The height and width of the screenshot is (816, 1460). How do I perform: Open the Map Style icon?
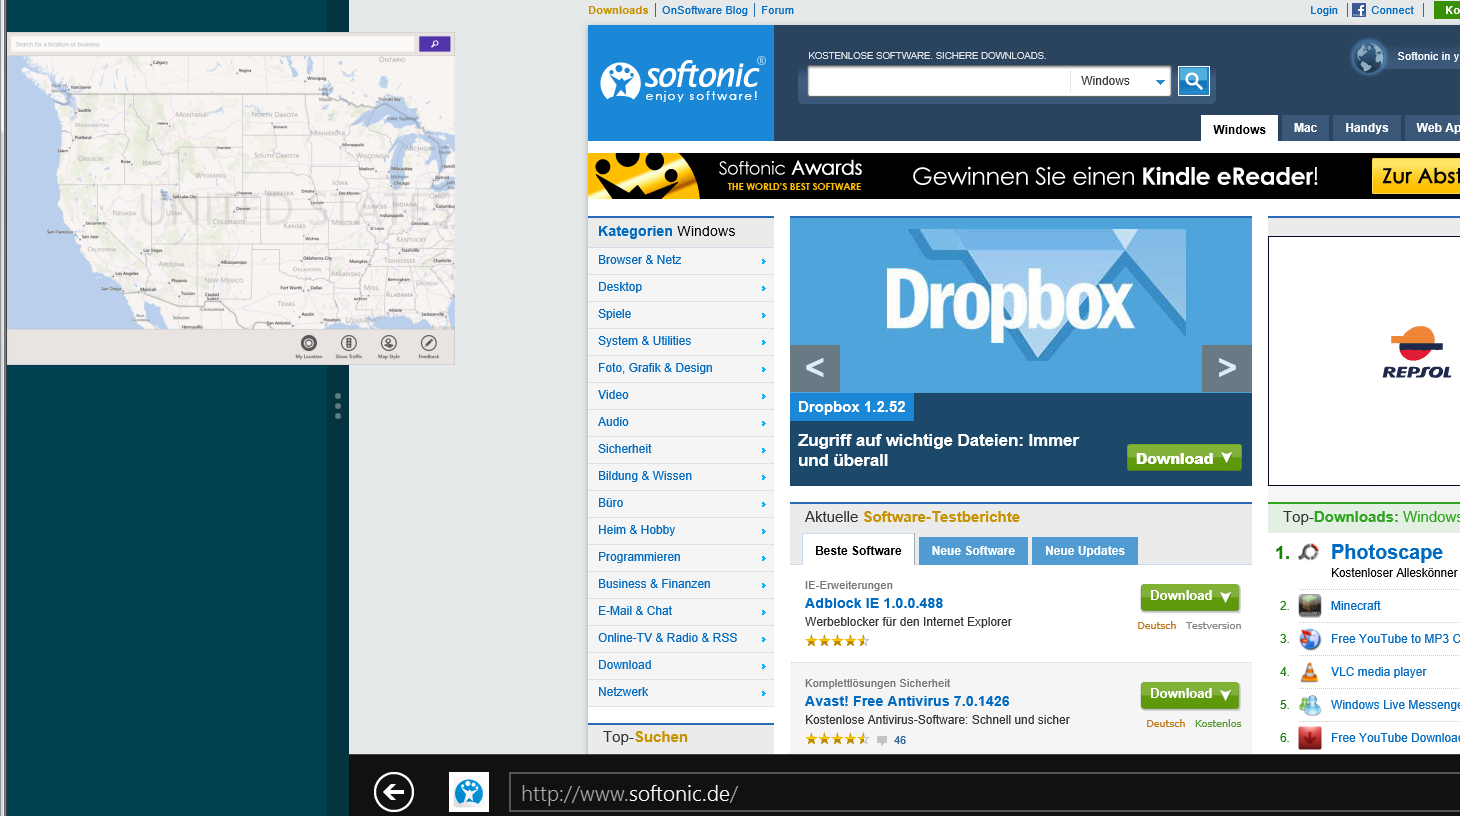(x=388, y=343)
